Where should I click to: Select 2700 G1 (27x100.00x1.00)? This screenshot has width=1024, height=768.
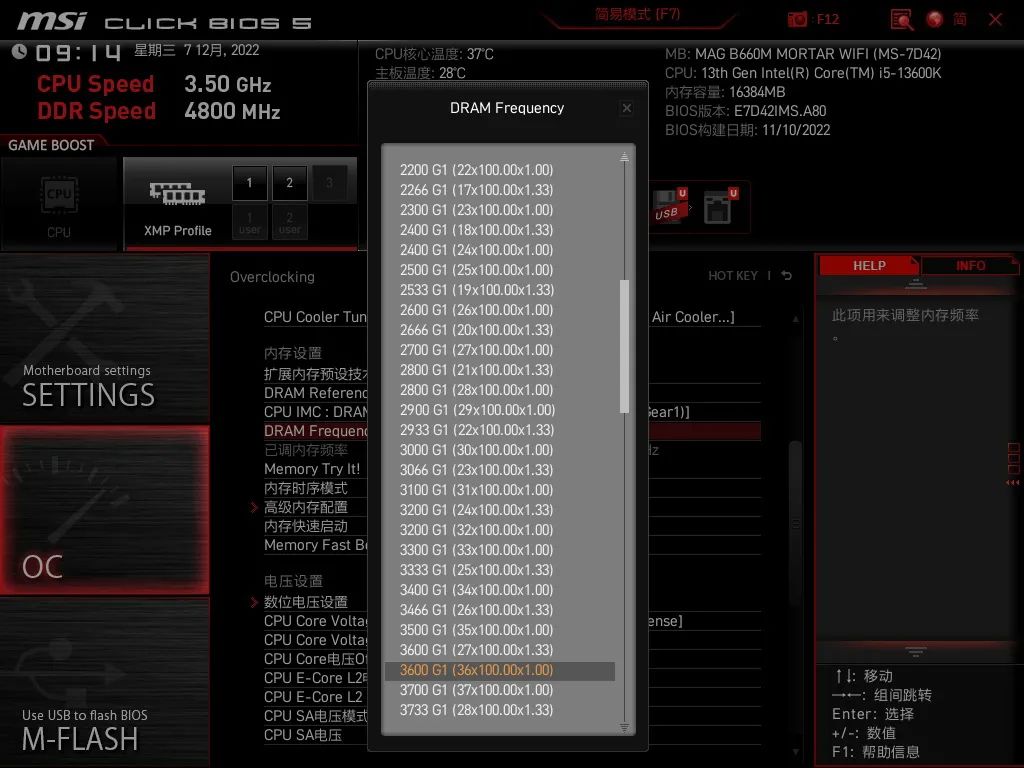[476, 350]
